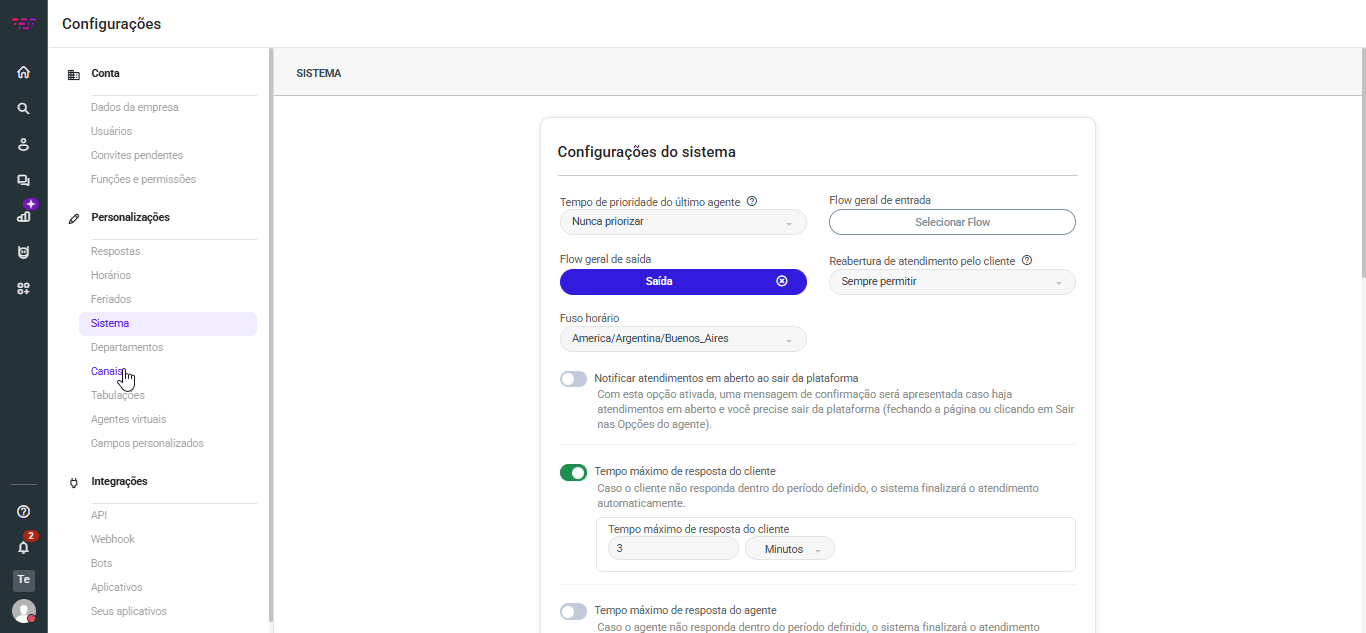Click the Integrações plug icon

[x=73, y=482]
